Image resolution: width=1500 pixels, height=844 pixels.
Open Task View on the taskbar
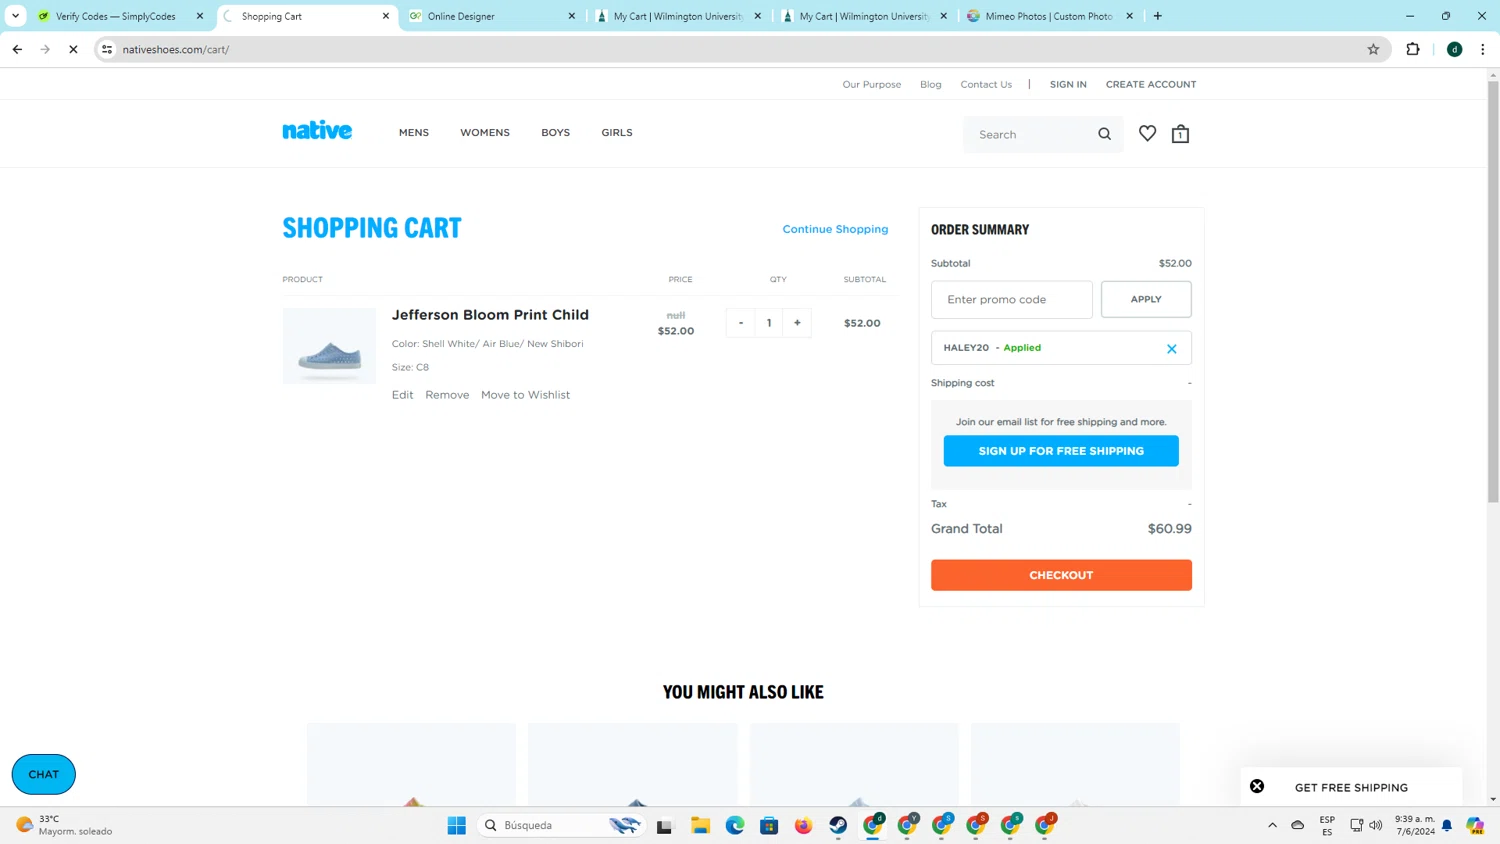pos(665,825)
